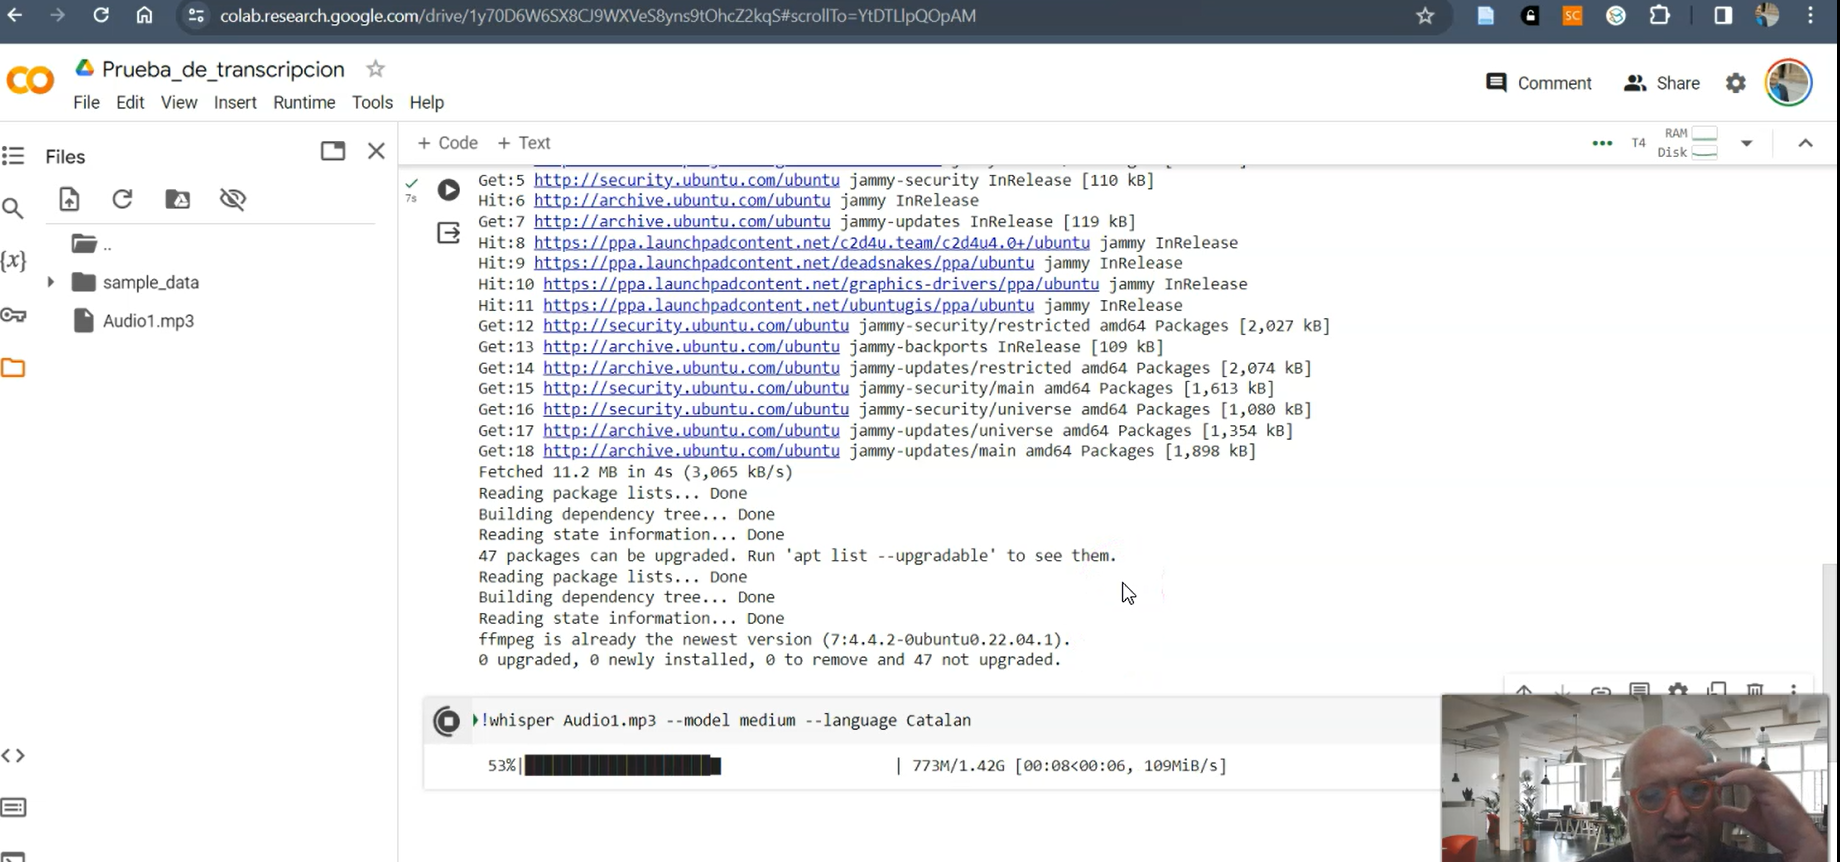Stop the running whisper cell

(447, 720)
